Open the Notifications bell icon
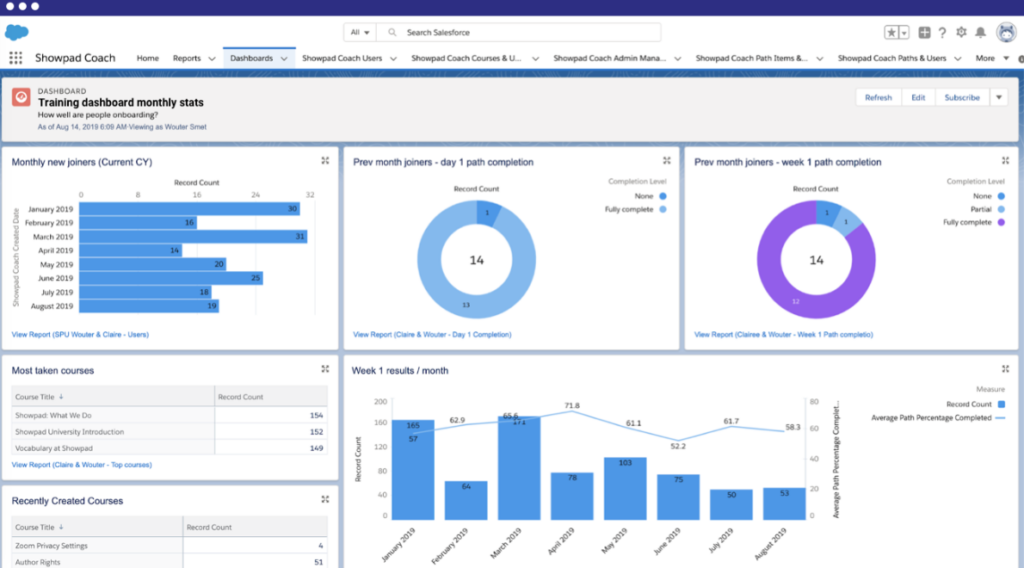 980,32
